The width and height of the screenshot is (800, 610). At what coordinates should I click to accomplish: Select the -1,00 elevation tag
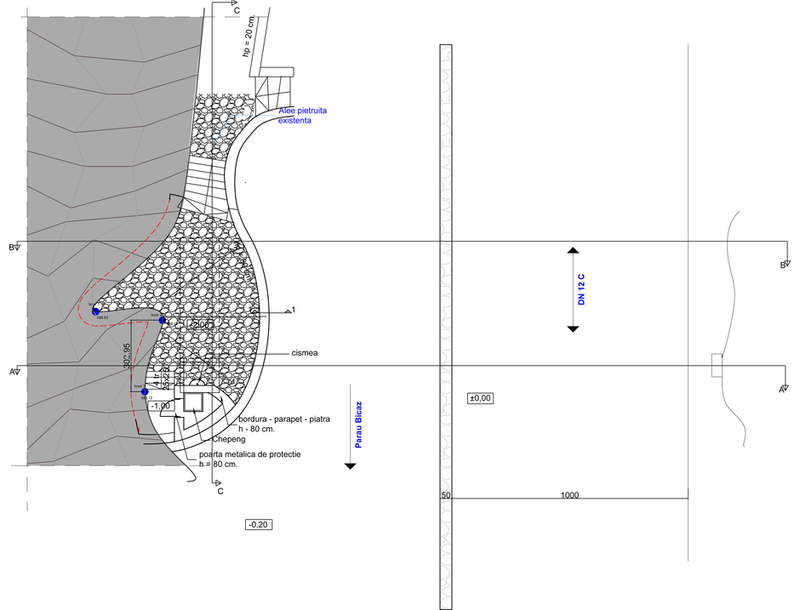[161, 405]
